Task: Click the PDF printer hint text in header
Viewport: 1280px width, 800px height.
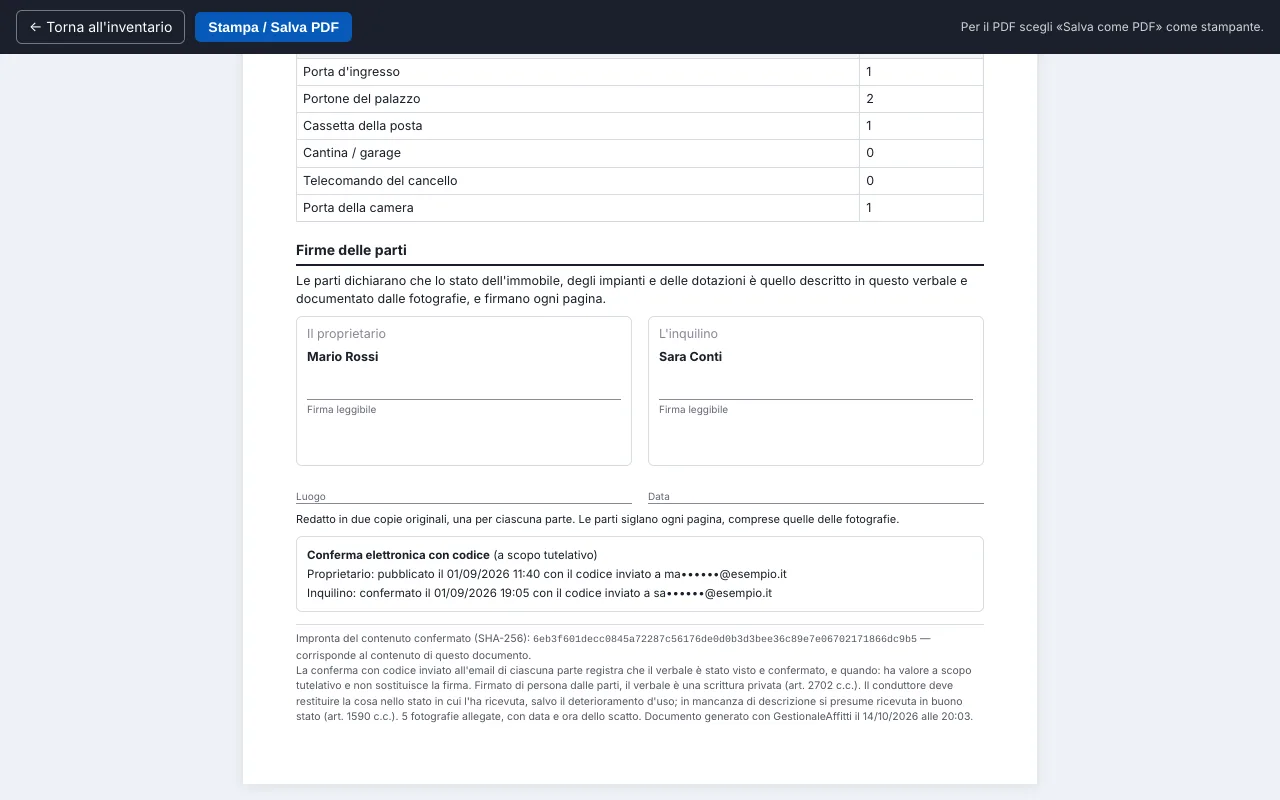Action: click(1112, 27)
